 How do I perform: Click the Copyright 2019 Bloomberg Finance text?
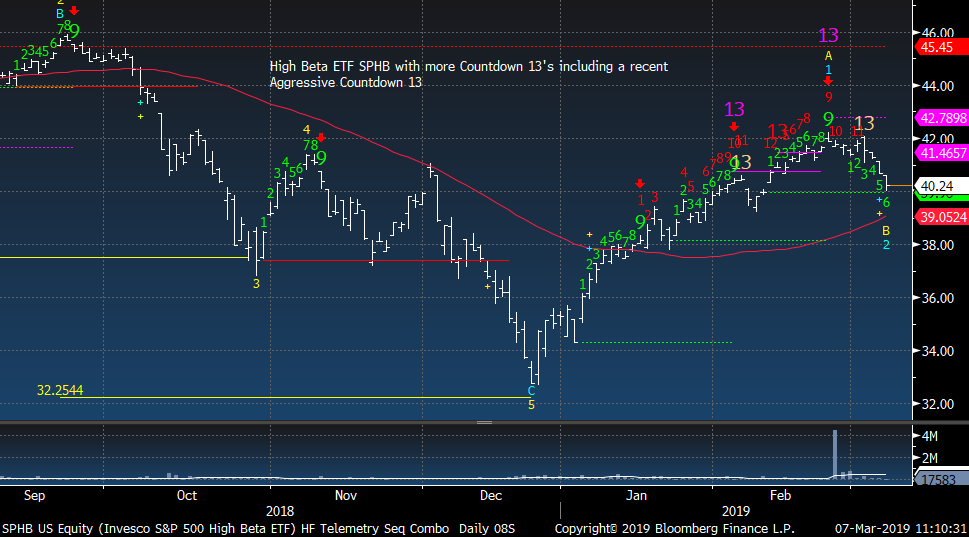coord(675,528)
